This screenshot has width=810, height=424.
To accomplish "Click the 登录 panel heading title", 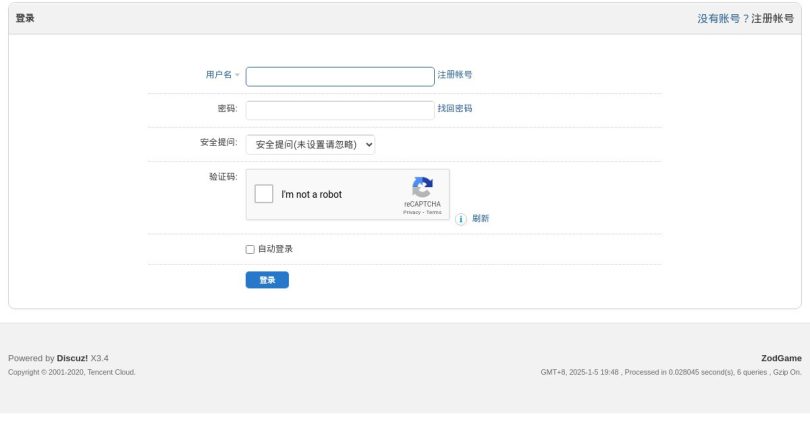I will click(x=25, y=18).
